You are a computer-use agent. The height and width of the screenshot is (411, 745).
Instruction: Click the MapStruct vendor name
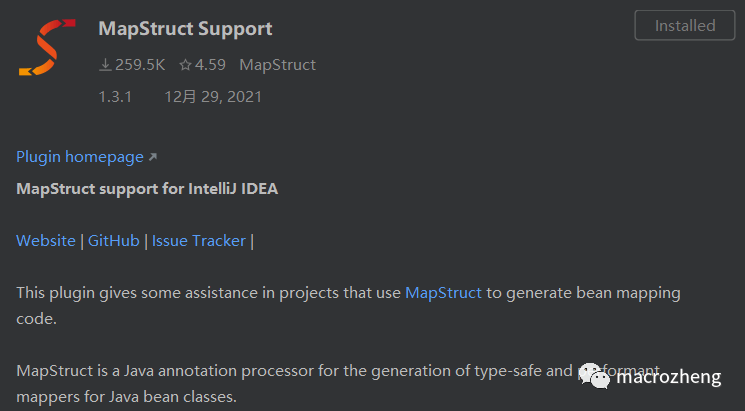(x=278, y=65)
